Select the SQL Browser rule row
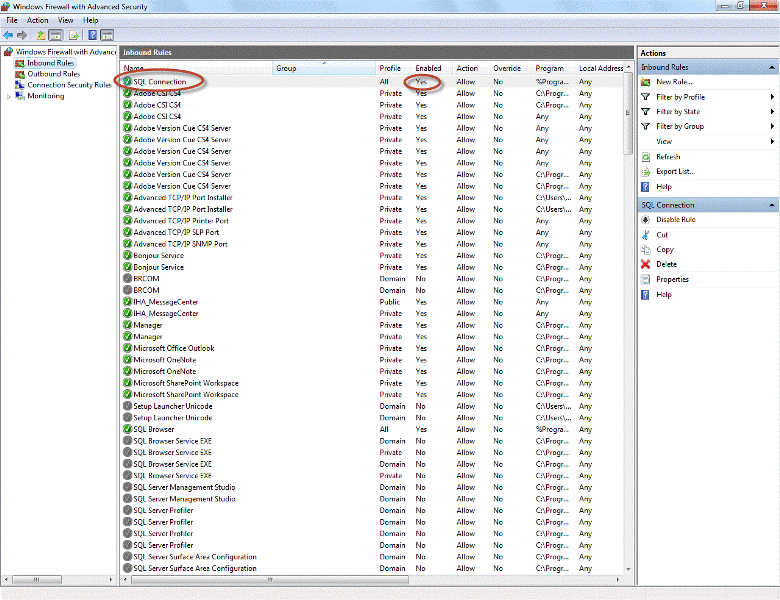Image resolution: width=780 pixels, height=600 pixels. (154, 429)
